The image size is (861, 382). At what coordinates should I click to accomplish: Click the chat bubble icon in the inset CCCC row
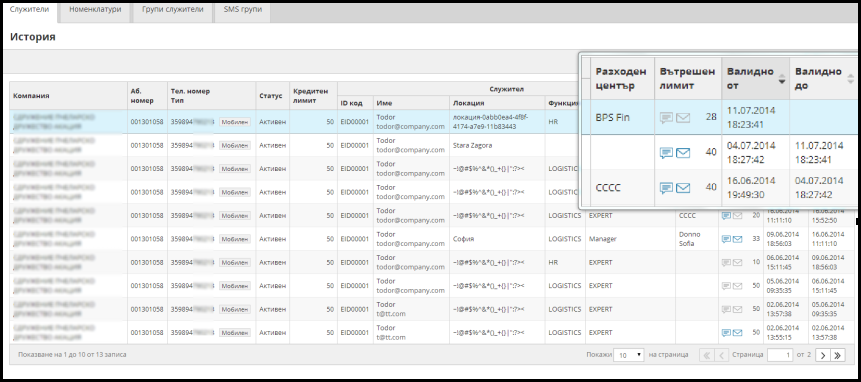(667, 188)
